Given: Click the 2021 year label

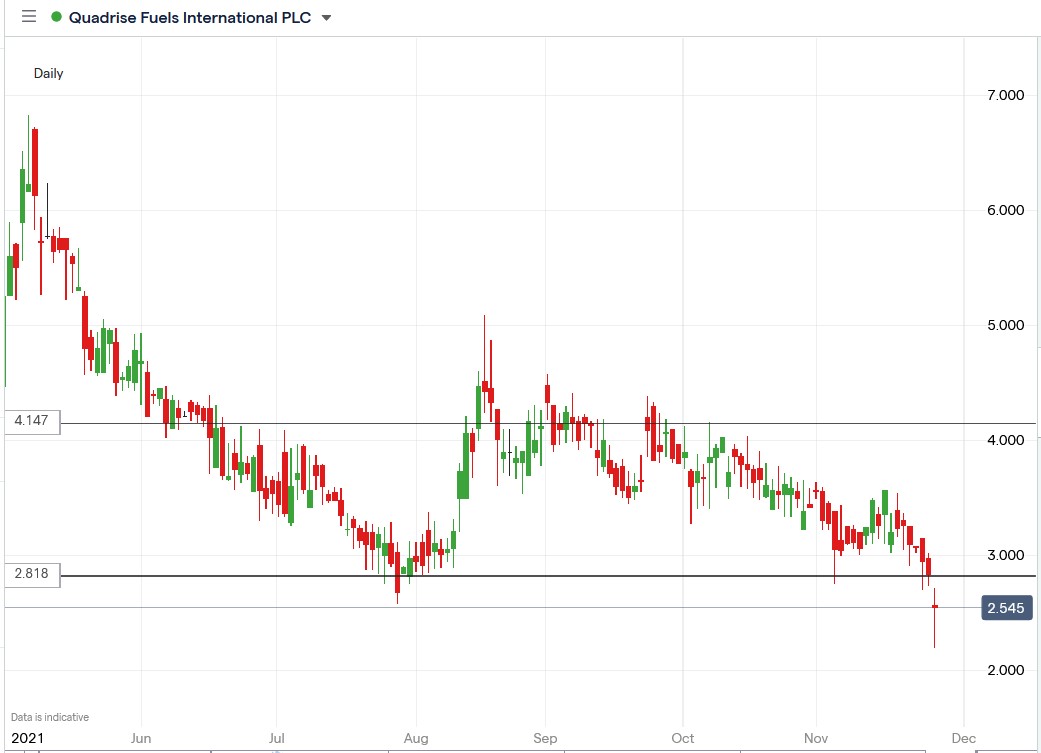Looking at the screenshot, I should [x=29, y=737].
